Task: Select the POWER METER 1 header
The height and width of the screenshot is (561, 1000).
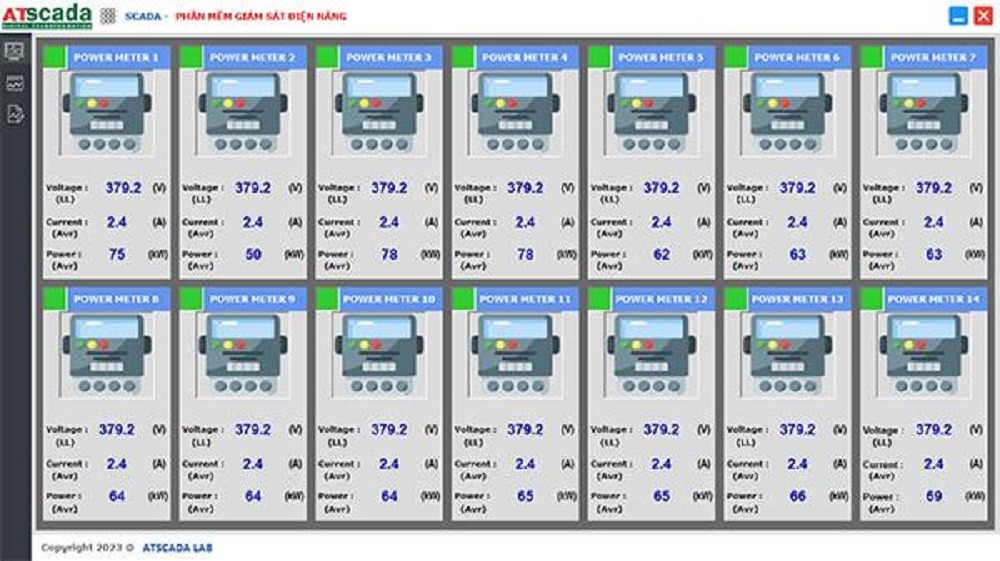Action: (x=118, y=57)
